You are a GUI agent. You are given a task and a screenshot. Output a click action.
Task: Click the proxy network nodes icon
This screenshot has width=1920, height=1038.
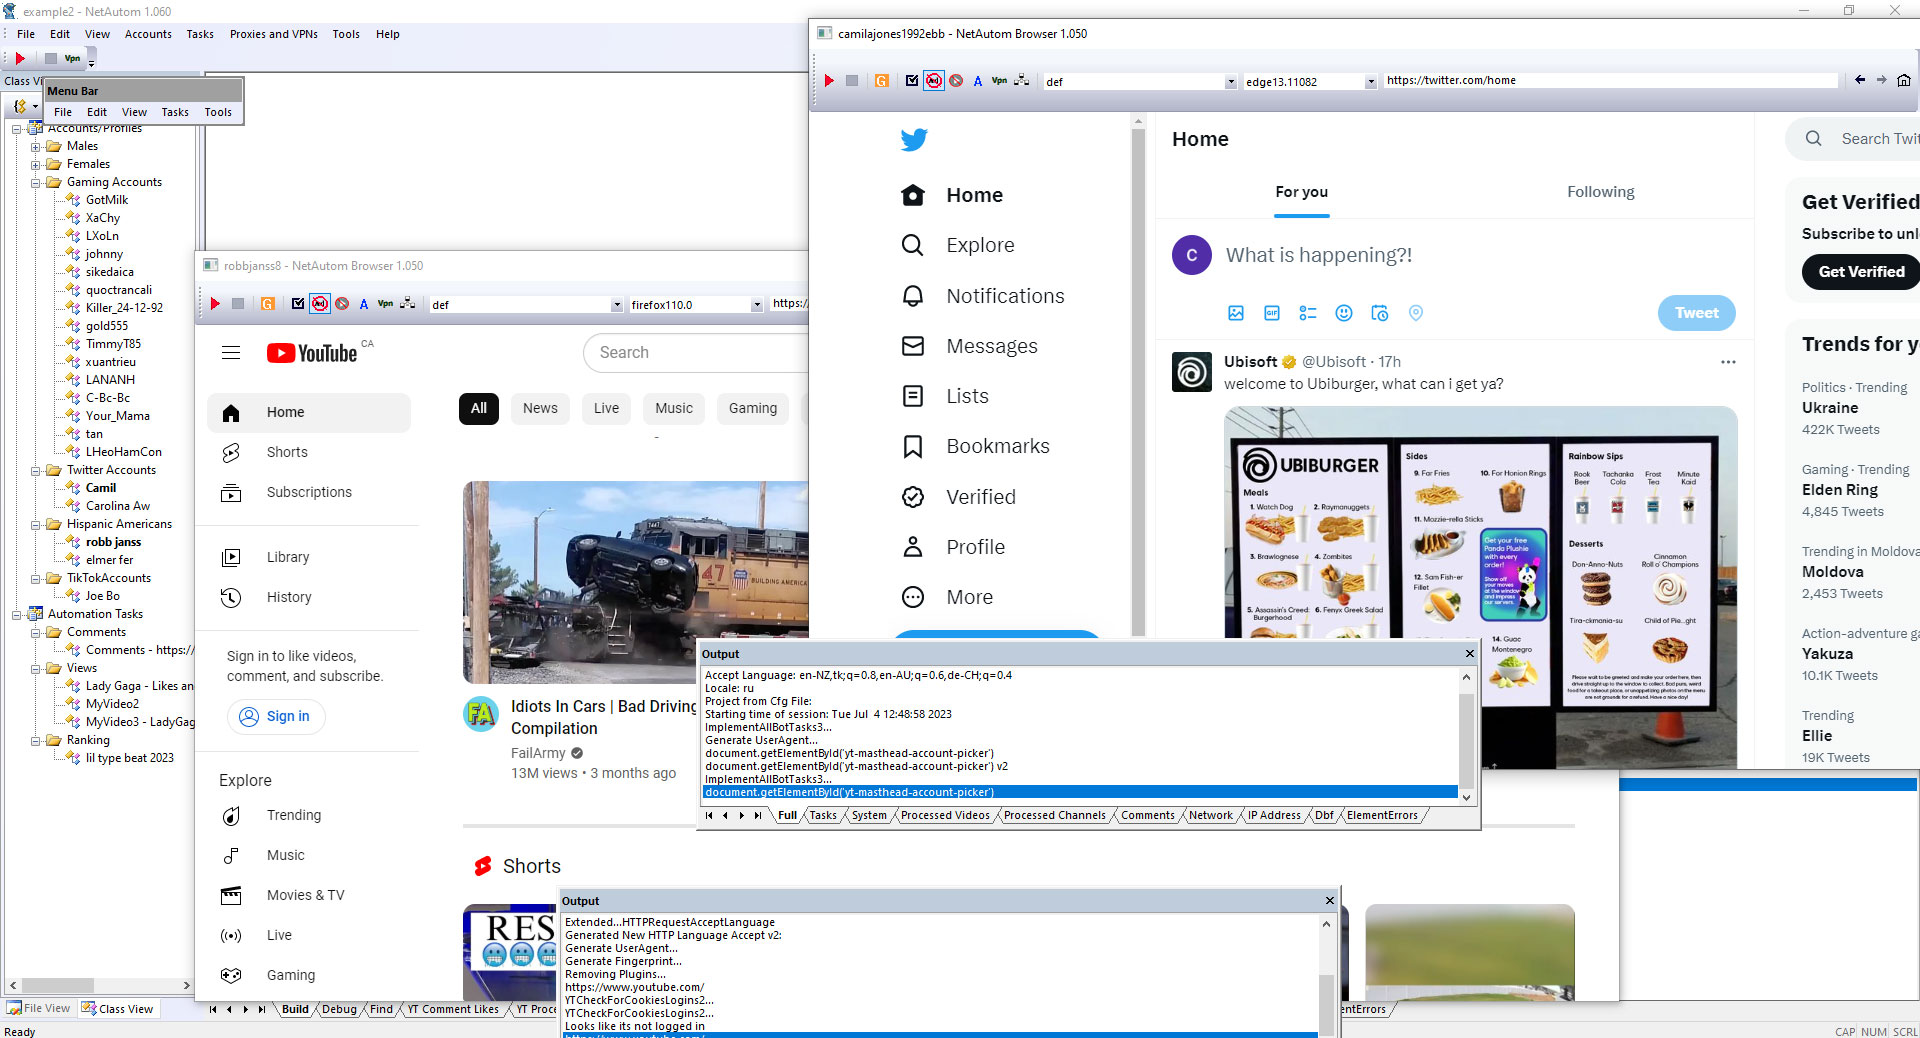click(x=1020, y=80)
